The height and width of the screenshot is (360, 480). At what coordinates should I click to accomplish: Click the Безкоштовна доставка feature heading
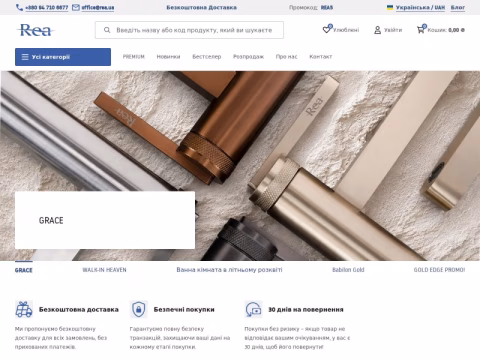point(79,309)
